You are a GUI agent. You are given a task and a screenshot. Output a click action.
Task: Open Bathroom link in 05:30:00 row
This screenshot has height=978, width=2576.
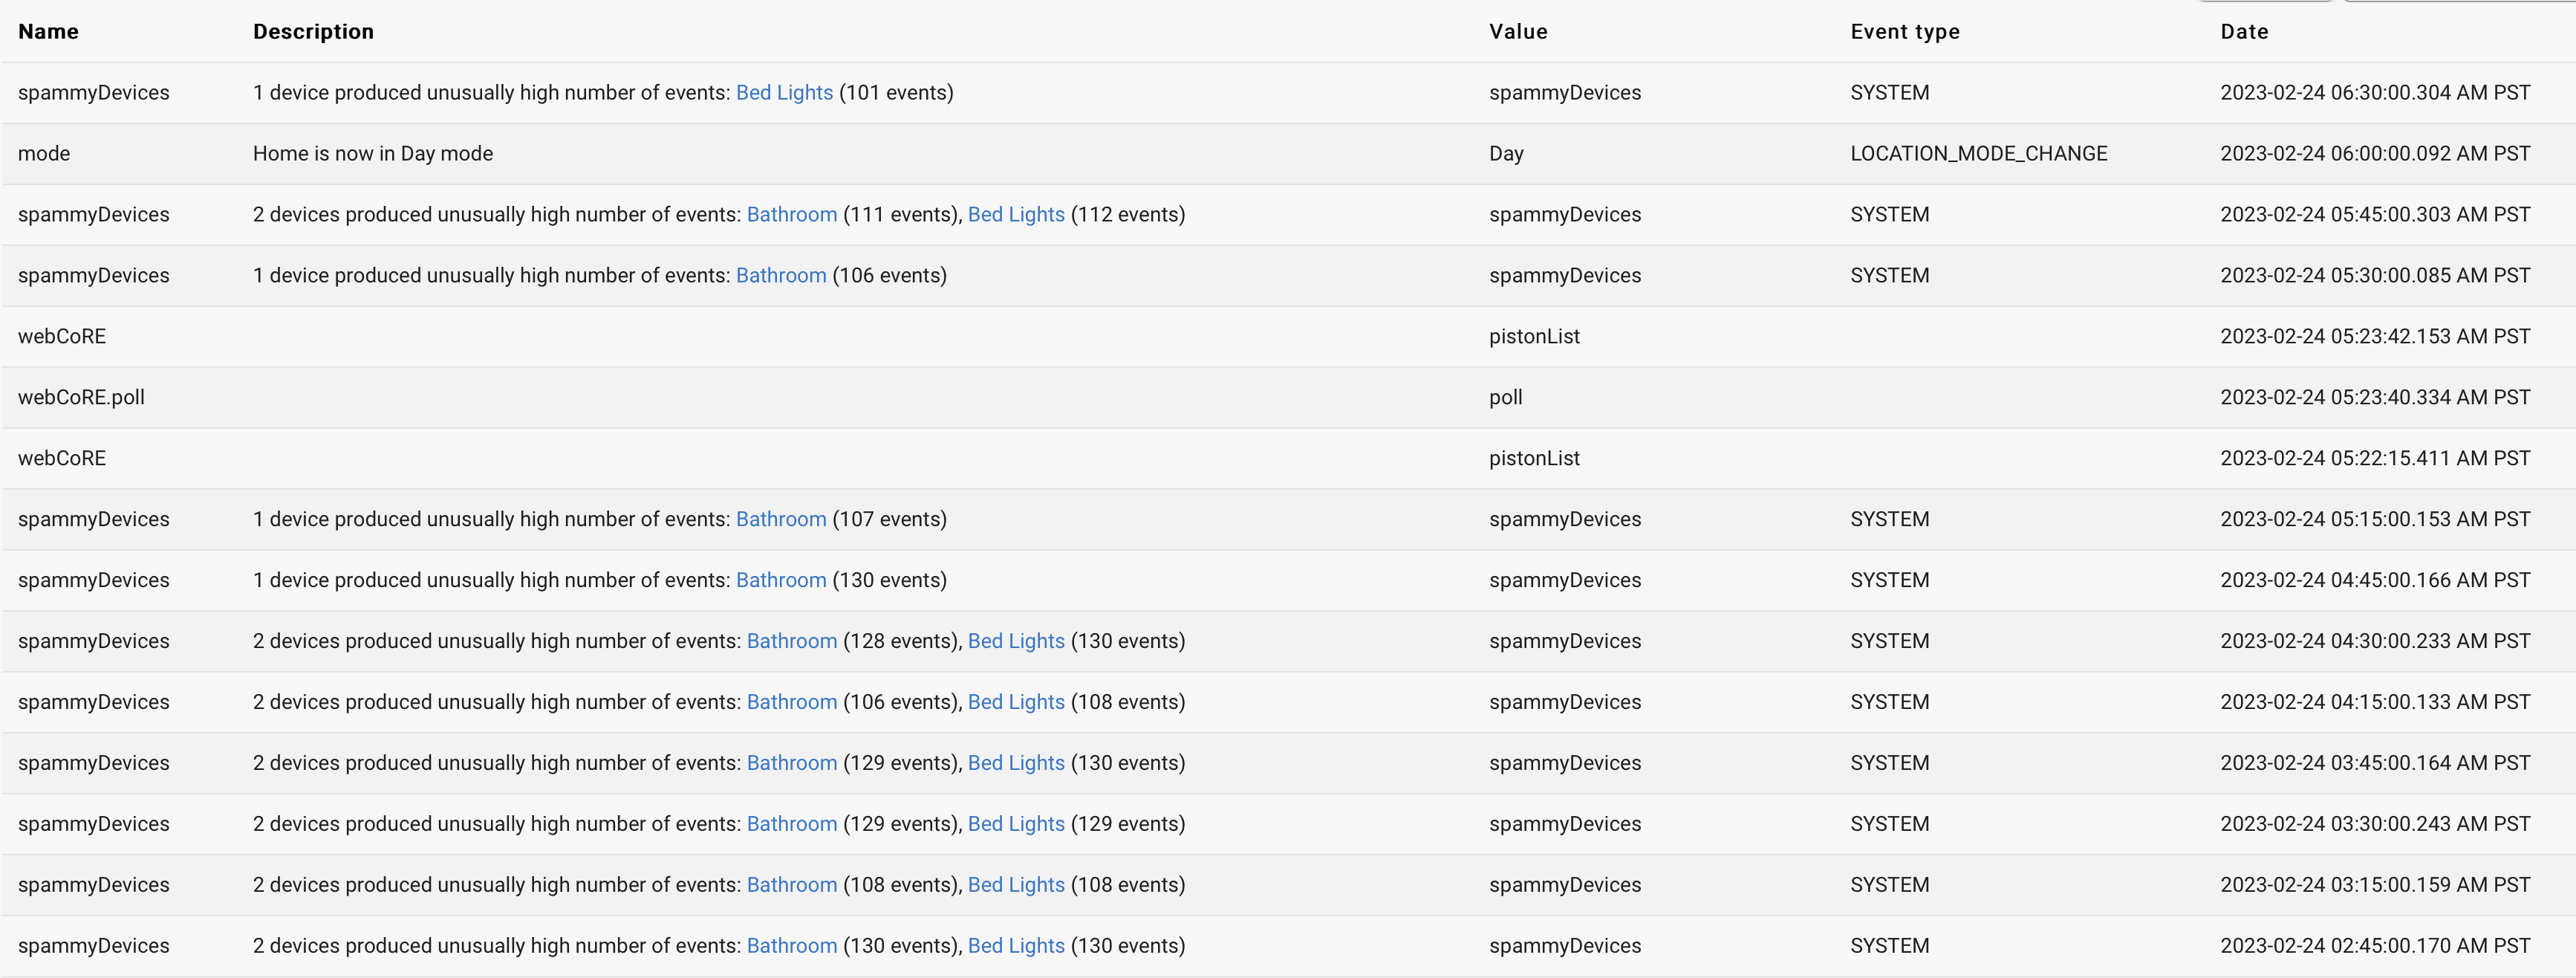click(781, 276)
